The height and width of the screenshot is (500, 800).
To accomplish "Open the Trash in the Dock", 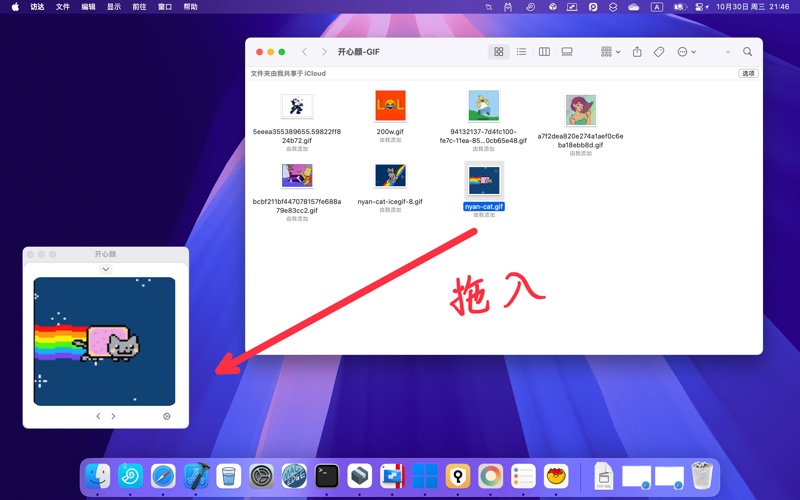I will pos(703,476).
